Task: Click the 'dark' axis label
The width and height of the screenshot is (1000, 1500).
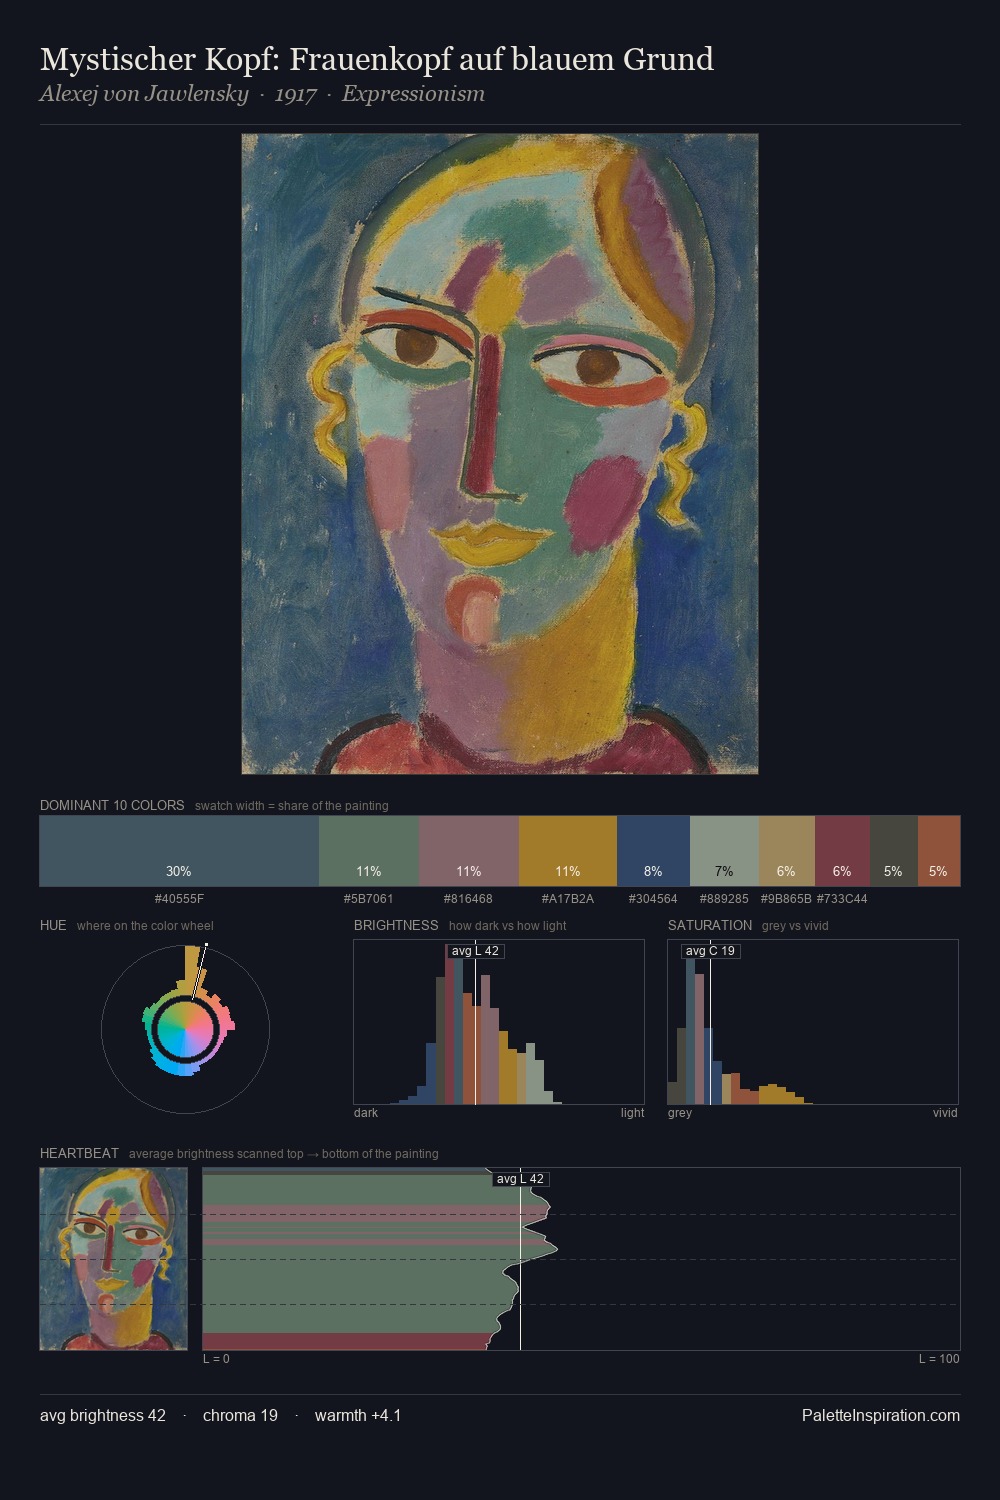Action: click(366, 1113)
